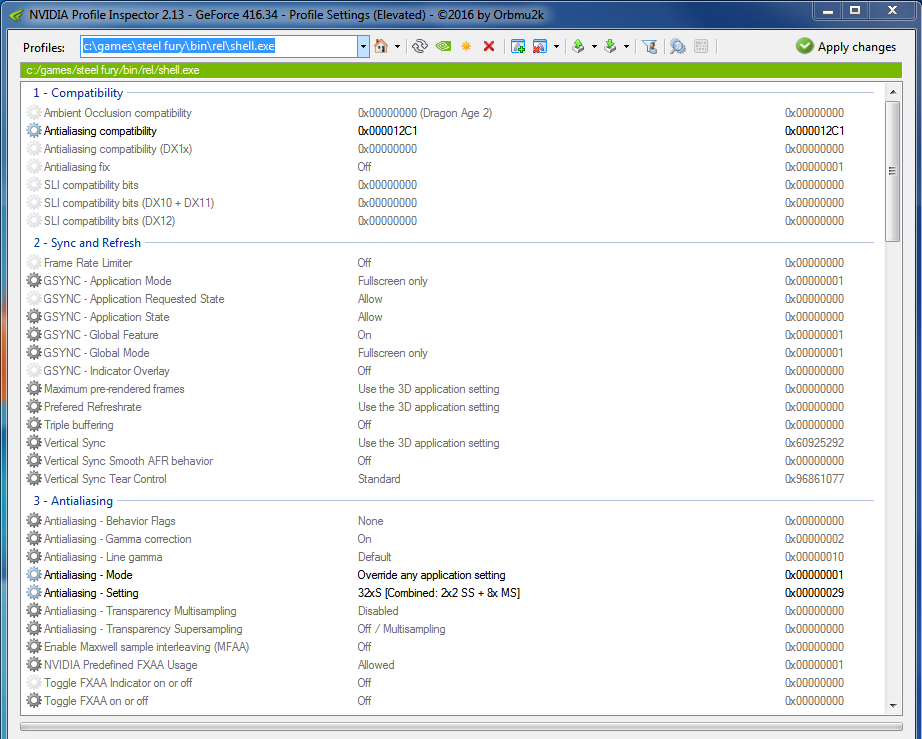Click the gear icon beside Vertical Sync
922x739 pixels.
click(x=34, y=443)
